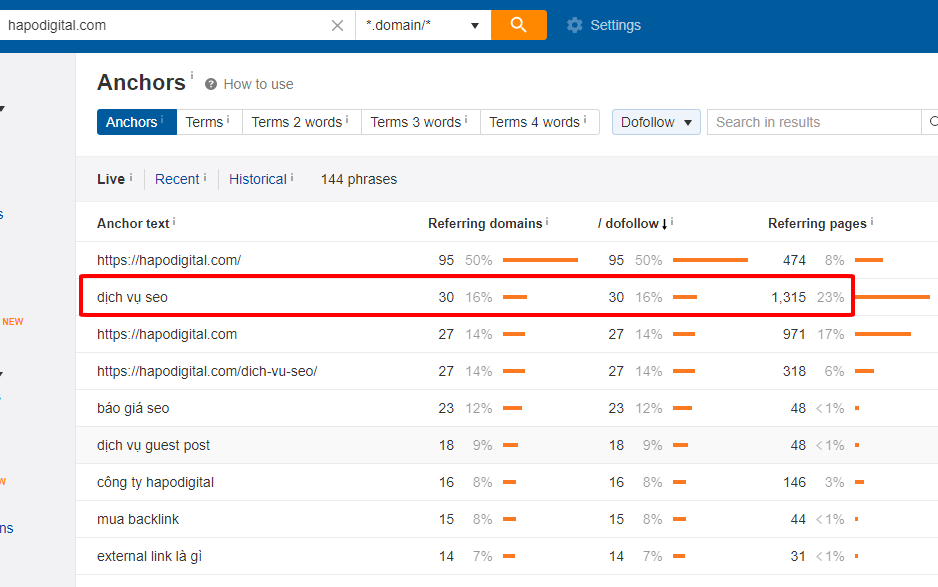Click referring pages count 44
The image size is (938, 587).
click(798, 519)
